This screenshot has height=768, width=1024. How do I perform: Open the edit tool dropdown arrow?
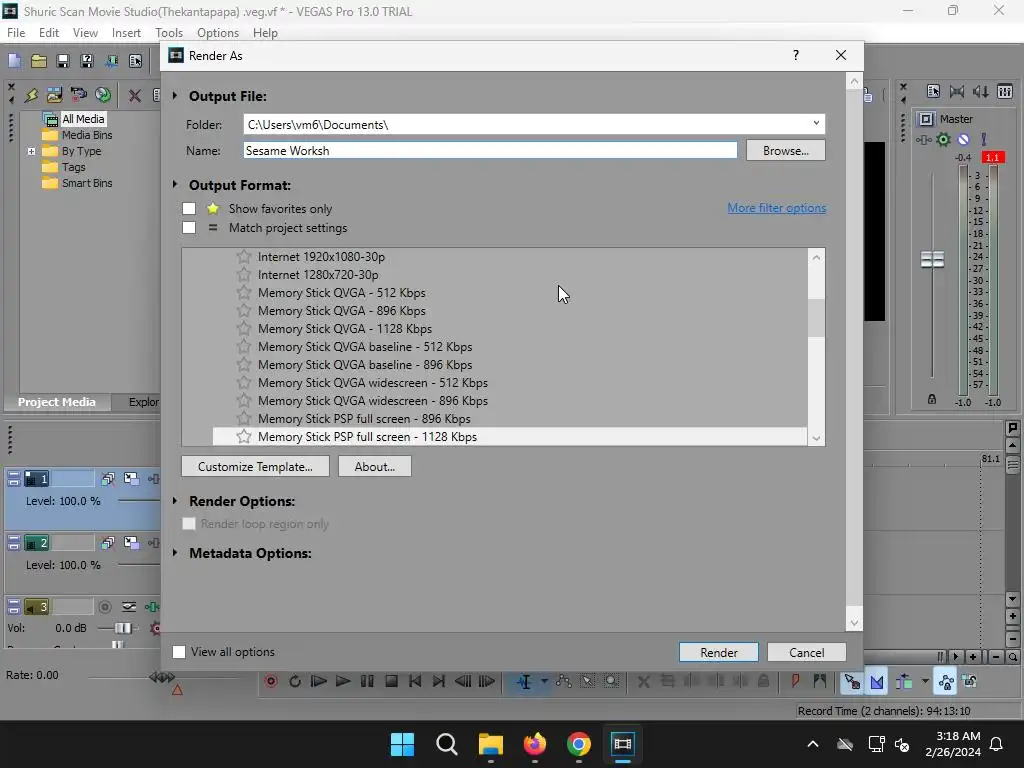(x=544, y=682)
